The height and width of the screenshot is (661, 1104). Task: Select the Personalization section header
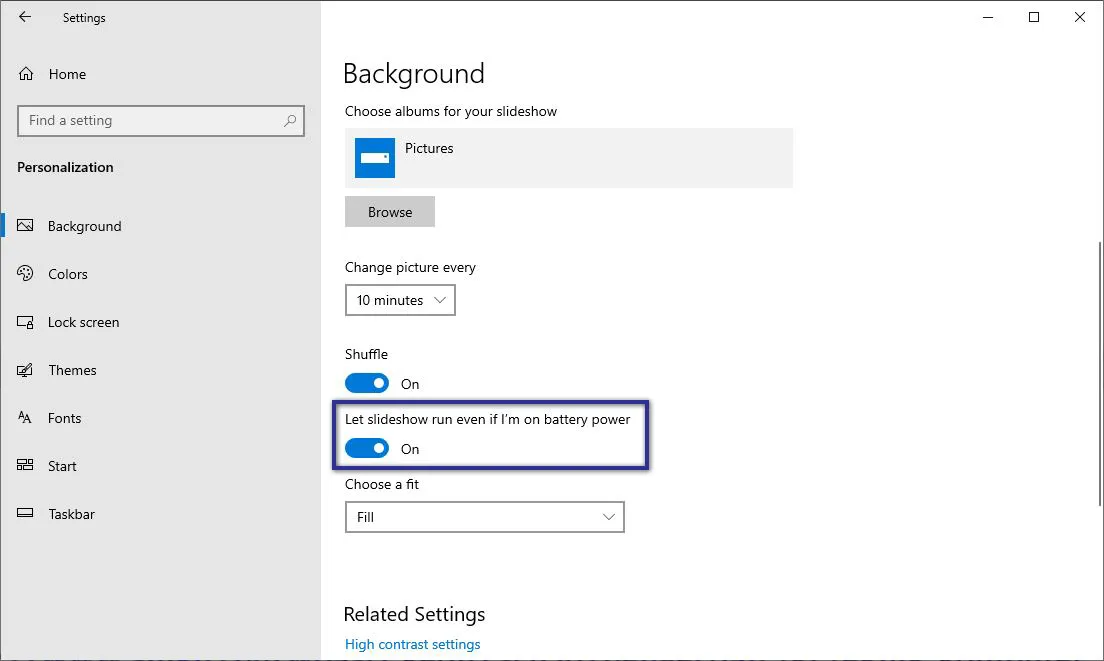click(65, 167)
